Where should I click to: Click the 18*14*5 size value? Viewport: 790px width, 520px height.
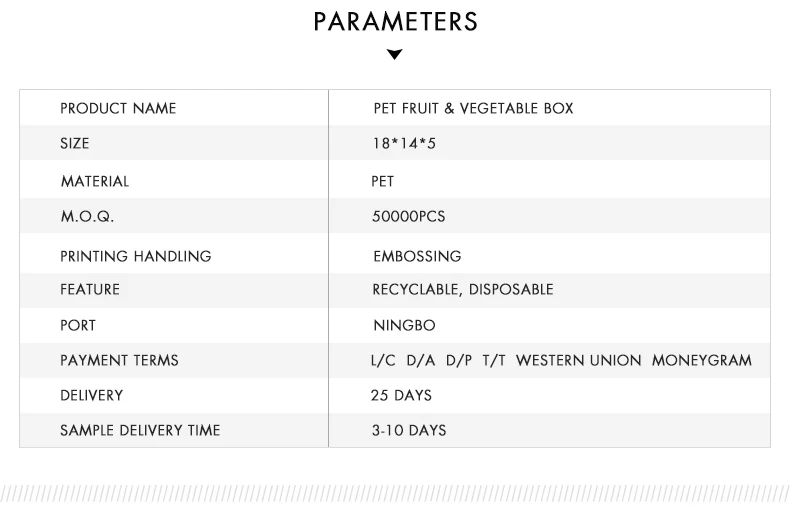[404, 144]
